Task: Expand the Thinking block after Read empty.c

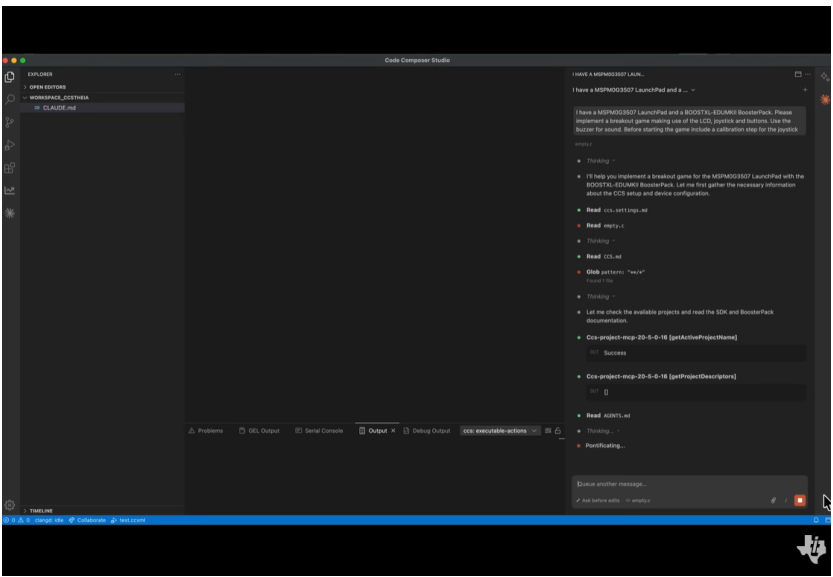Action: pos(601,241)
